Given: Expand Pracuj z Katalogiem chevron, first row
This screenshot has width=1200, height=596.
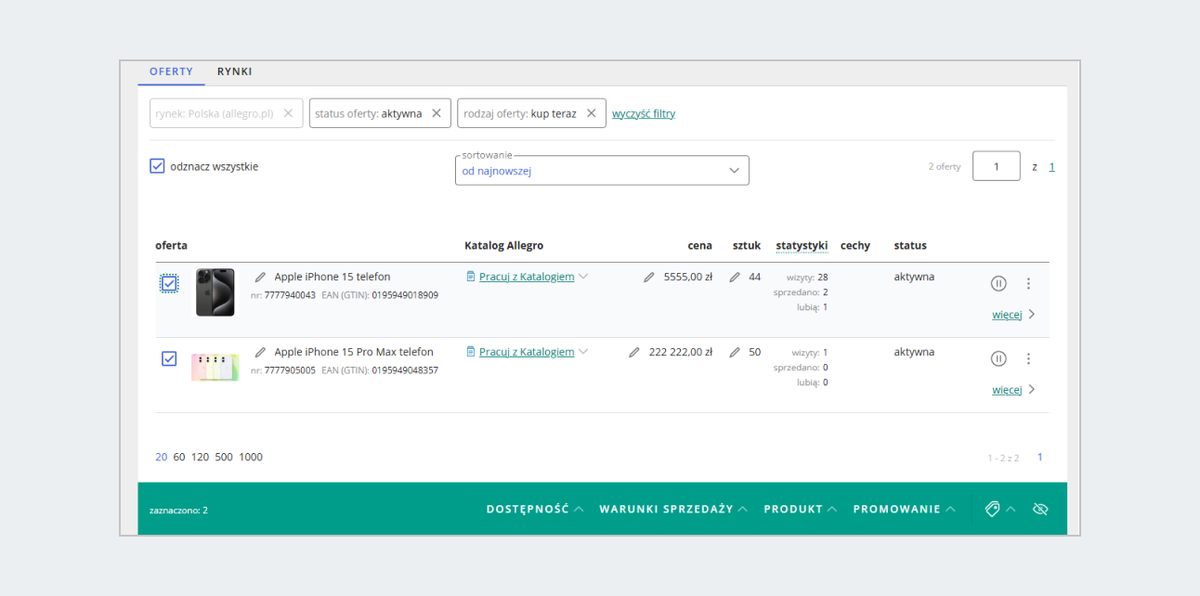Looking at the screenshot, I should click(584, 276).
